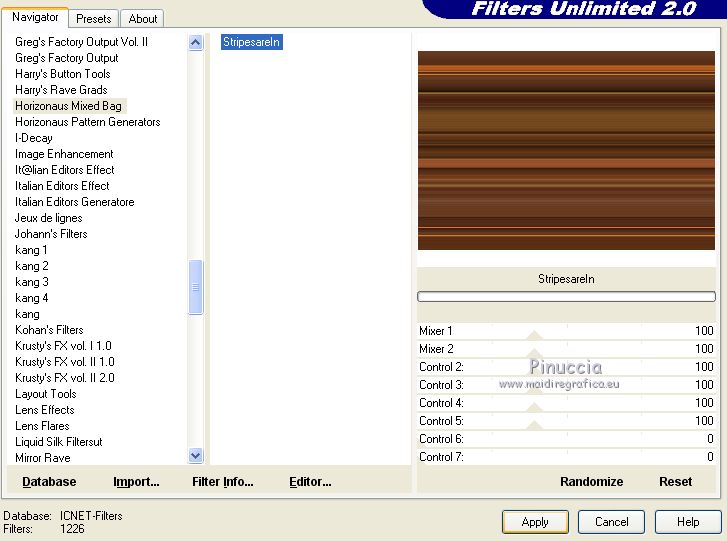727x541 pixels.
Task: Select kang 4 category
Action: [x=32, y=298]
